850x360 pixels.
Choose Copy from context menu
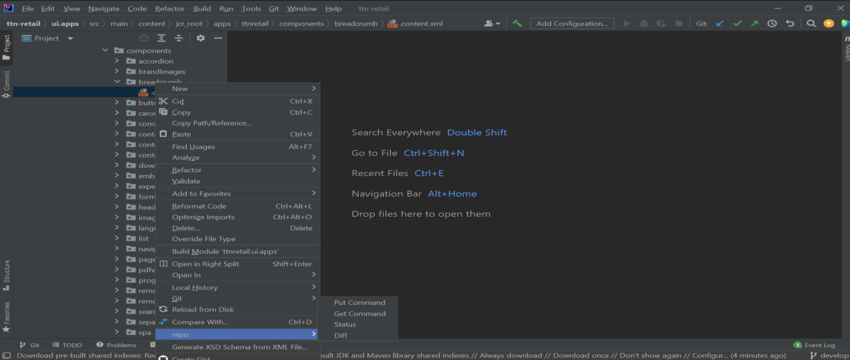237,112
